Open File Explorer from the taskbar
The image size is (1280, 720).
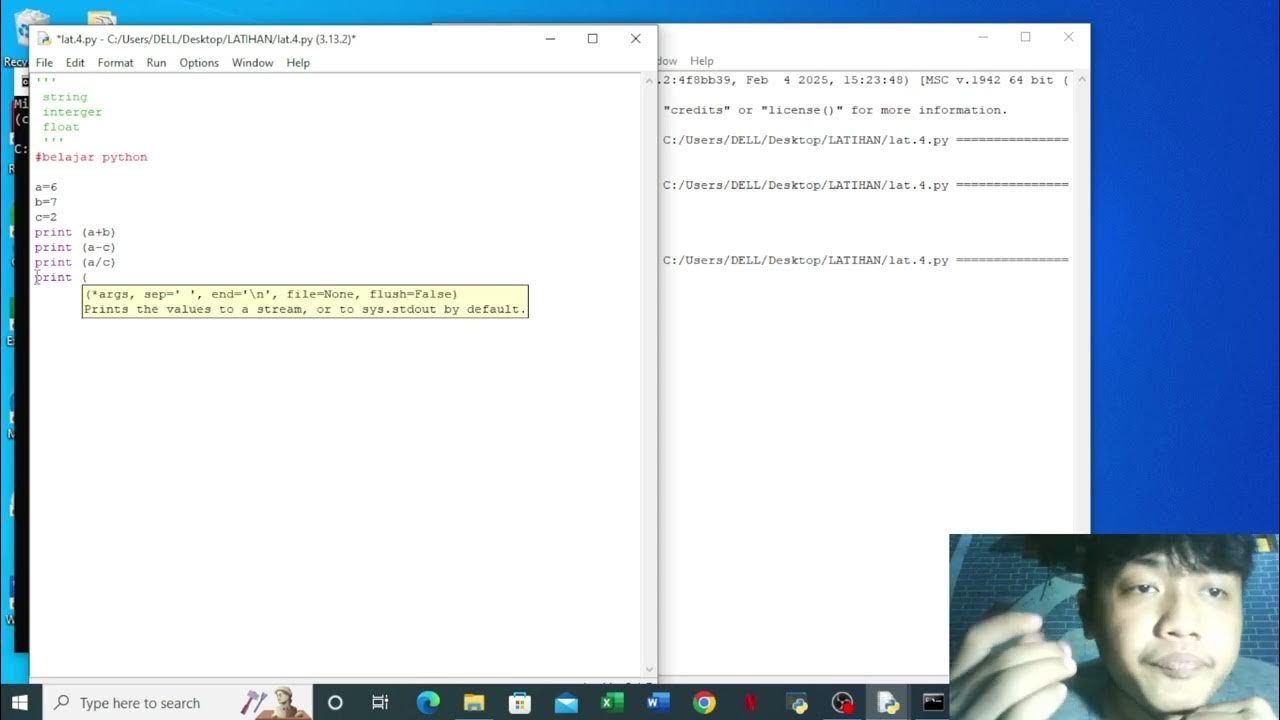(474, 702)
